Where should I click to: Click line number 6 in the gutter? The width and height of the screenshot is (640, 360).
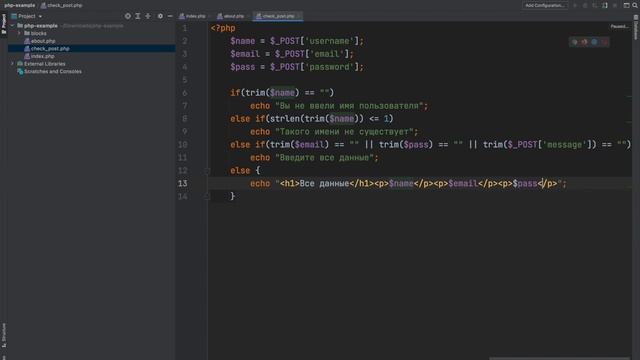(184, 93)
